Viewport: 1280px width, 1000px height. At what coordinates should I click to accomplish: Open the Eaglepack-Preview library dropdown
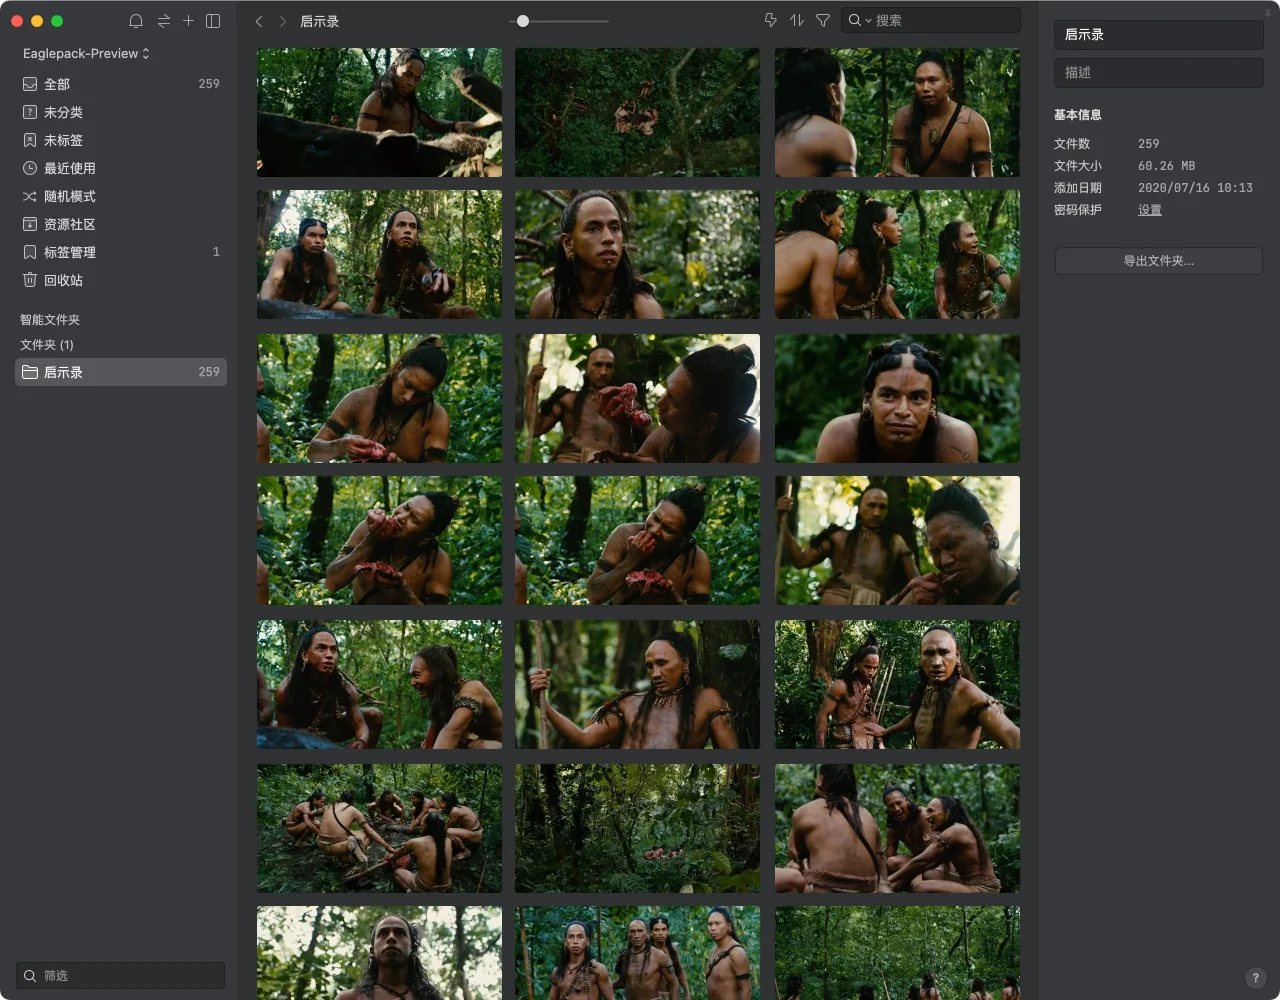coord(86,53)
